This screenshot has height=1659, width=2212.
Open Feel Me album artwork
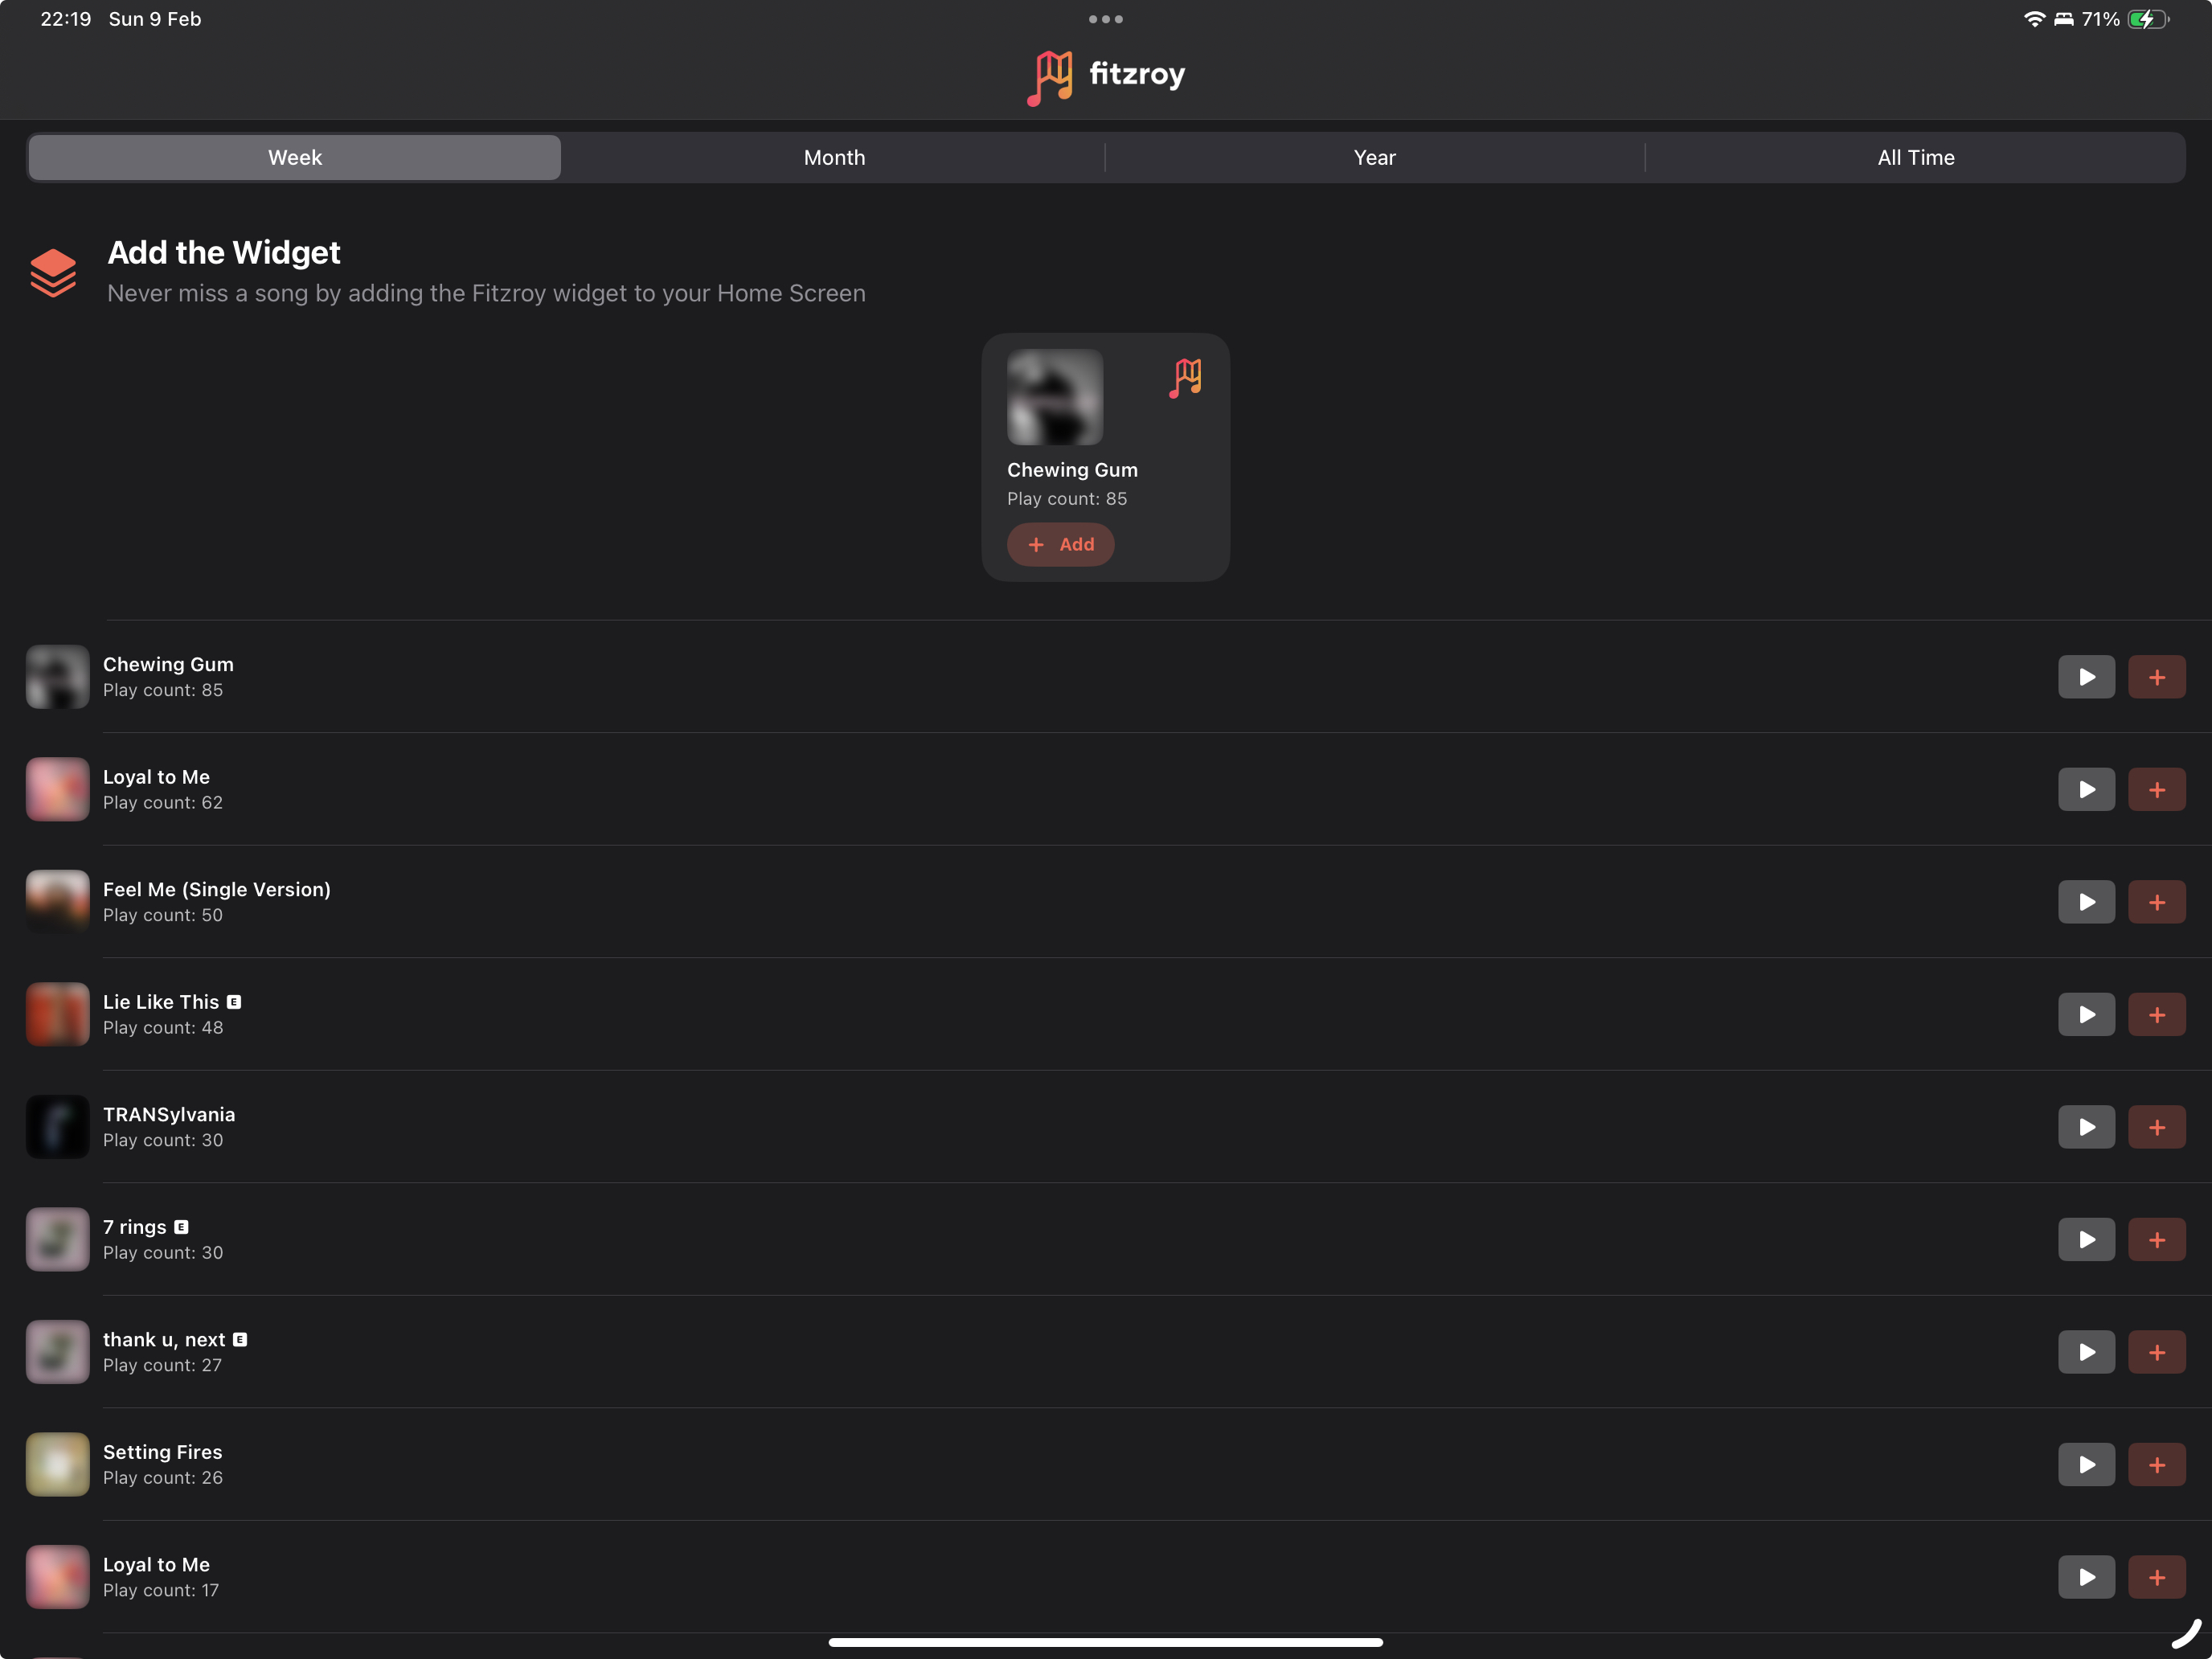pyautogui.click(x=58, y=902)
